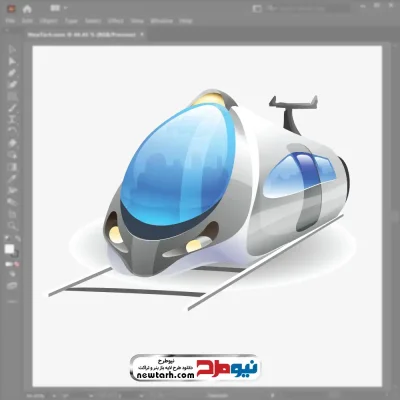Screen dimensions: 400x400
Task: Close the open document tab
Action: click(142, 34)
